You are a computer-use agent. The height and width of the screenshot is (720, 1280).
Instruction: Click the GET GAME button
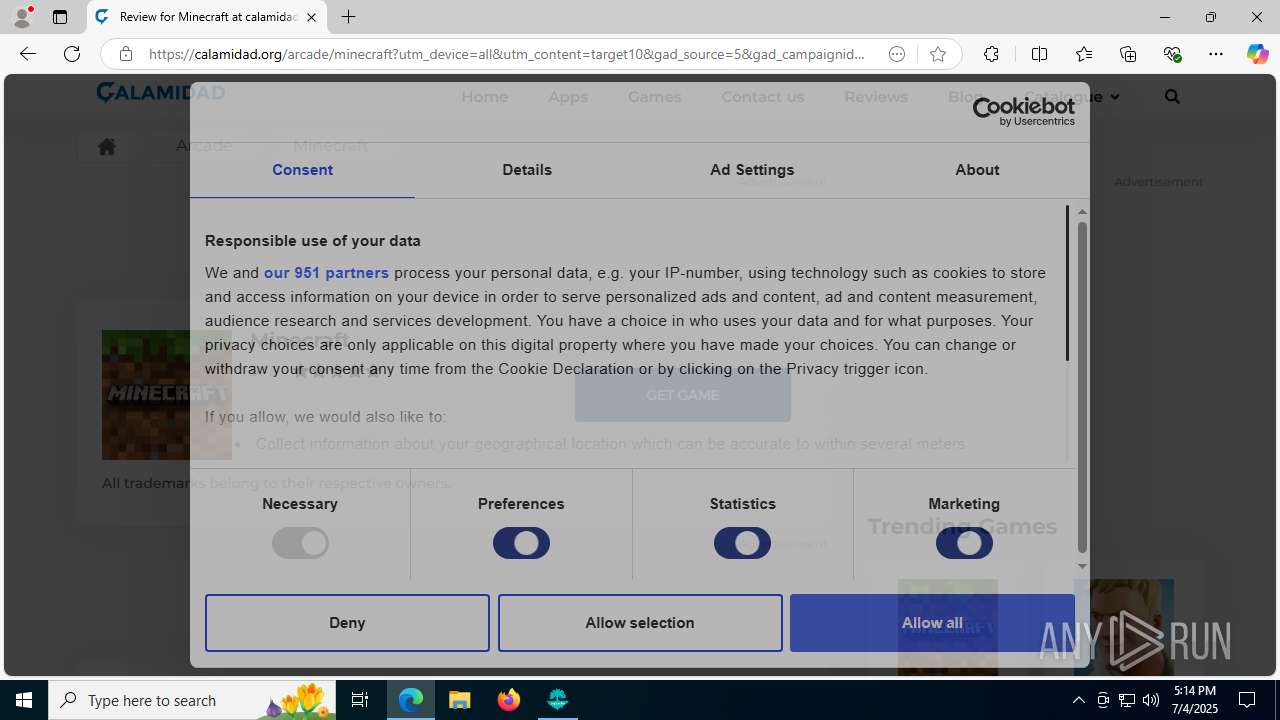682,395
